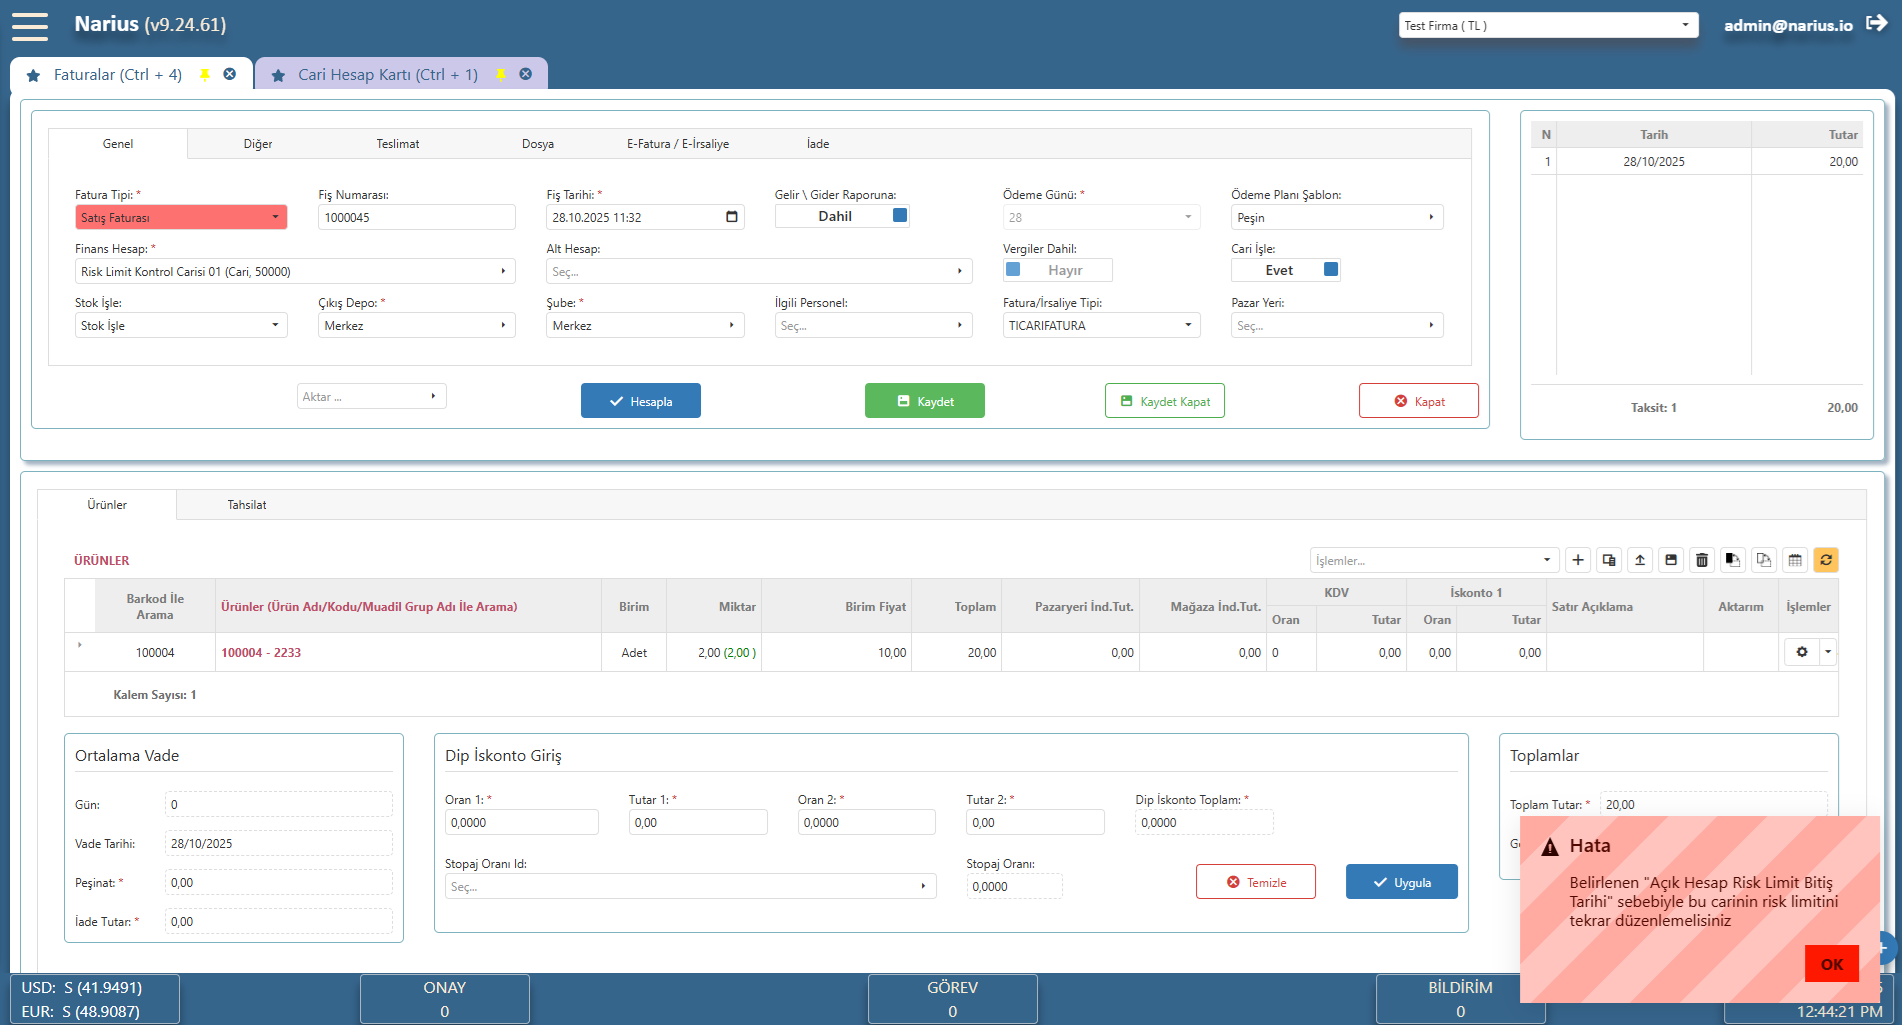Add a new product row with plus icon

click(1578, 560)
